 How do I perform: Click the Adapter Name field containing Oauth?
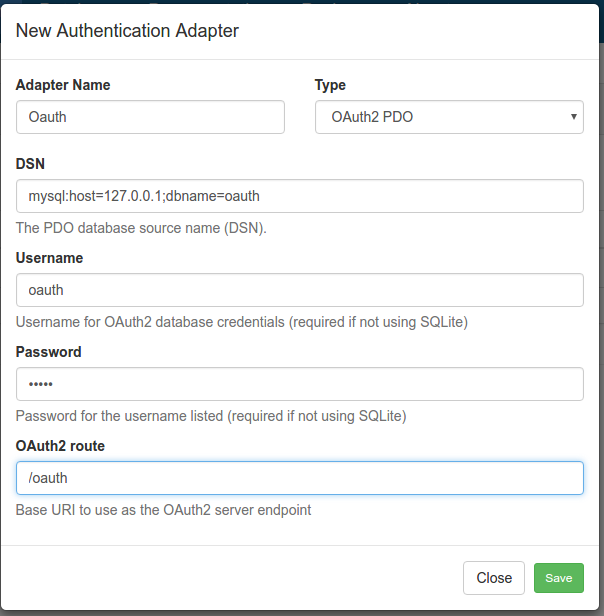[x=150, y=117]
